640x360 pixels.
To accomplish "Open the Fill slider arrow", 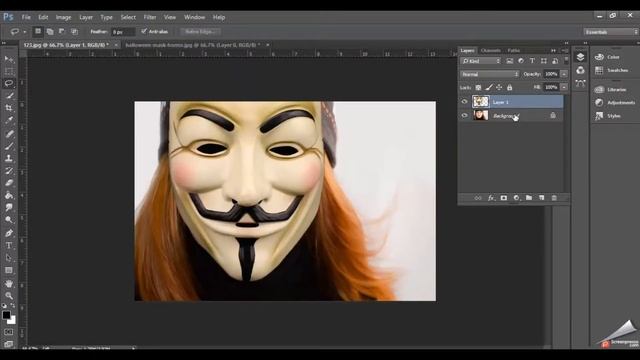I will pyautogui.click(x=564, y=87).
